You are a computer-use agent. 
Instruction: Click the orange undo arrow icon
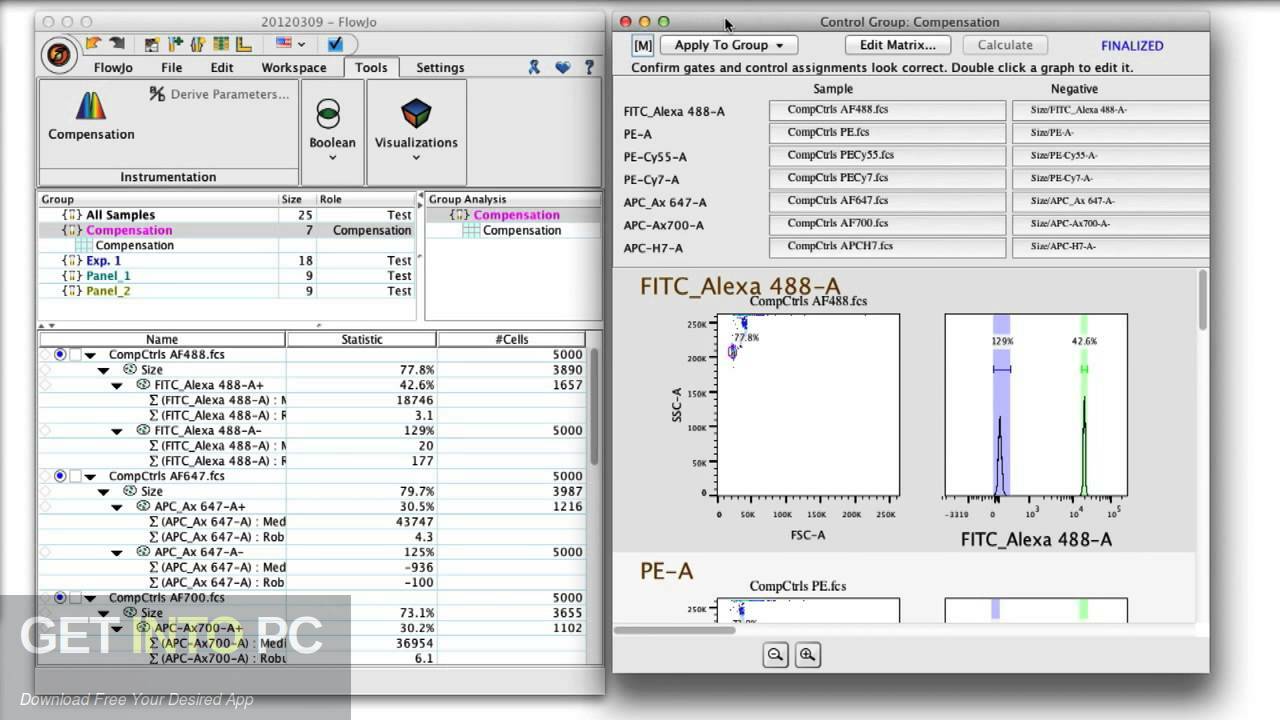pos(93,44)
